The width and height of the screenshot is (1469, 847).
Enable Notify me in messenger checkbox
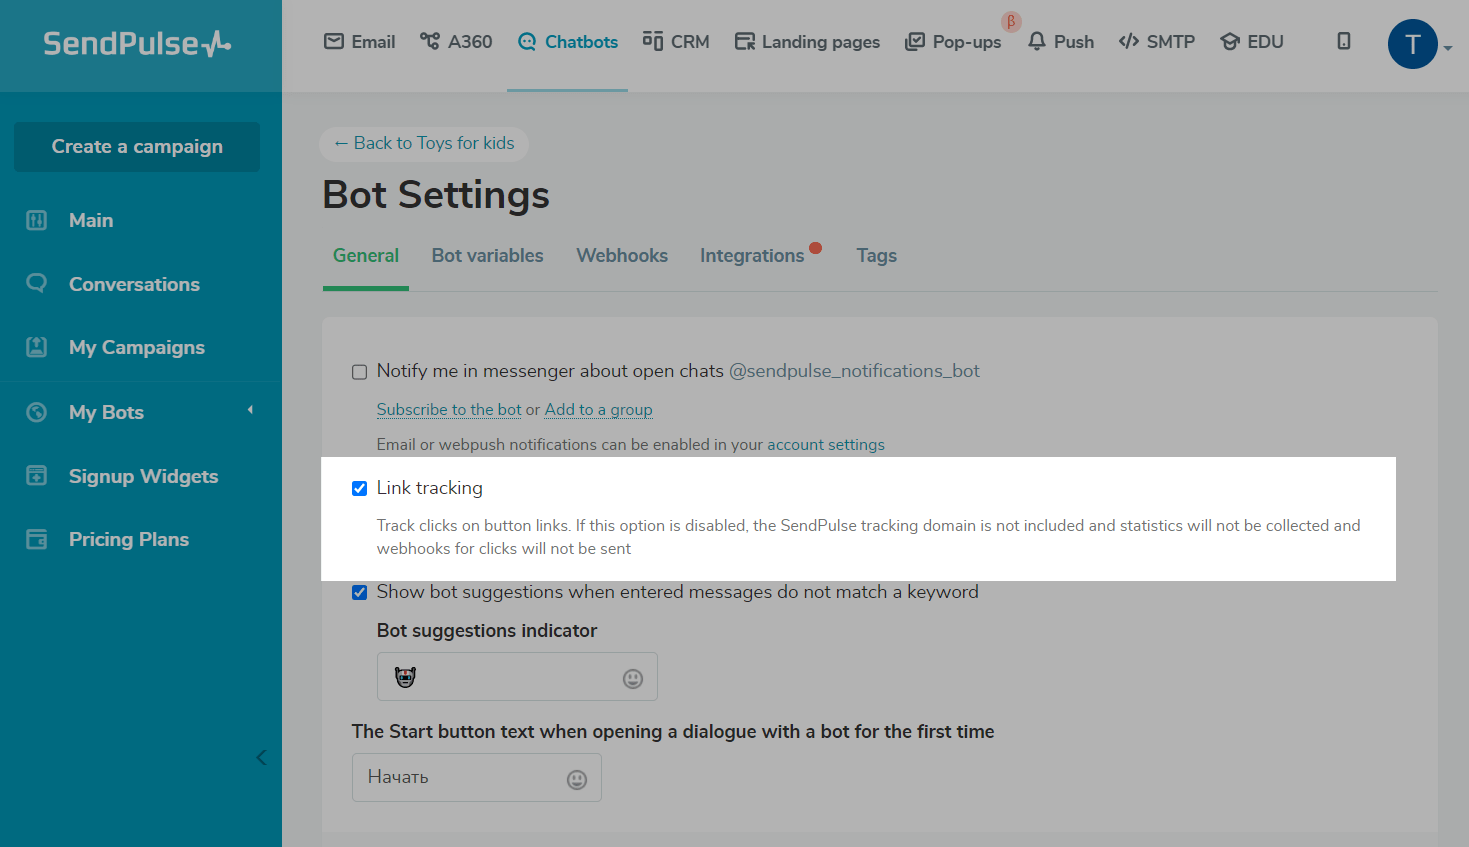coord(360,372)
